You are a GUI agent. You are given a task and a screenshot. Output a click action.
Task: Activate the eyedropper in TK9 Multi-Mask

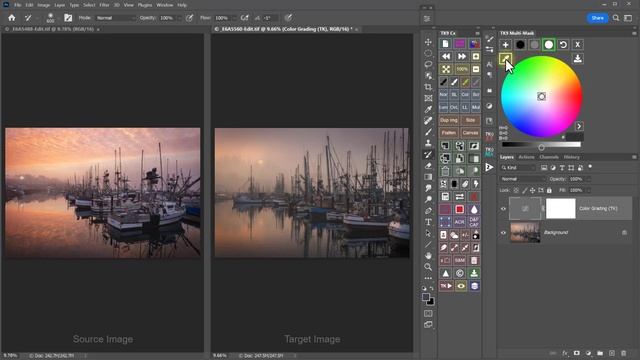point(505,59)
